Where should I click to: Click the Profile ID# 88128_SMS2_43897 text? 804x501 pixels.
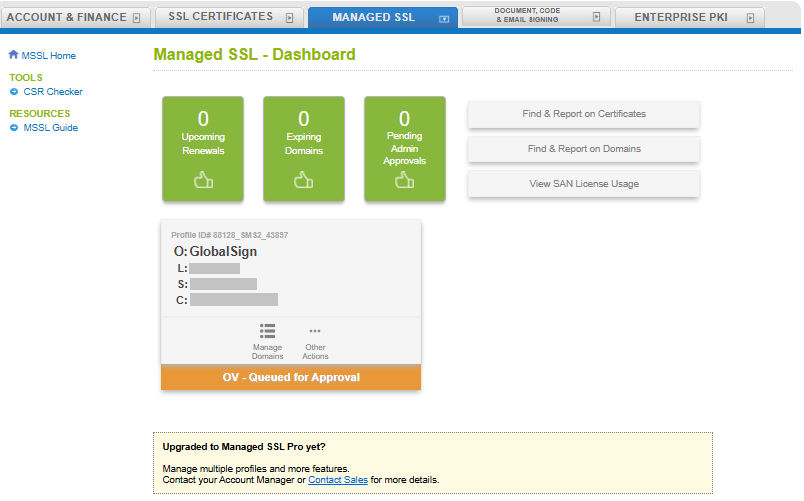pos(230,235)
